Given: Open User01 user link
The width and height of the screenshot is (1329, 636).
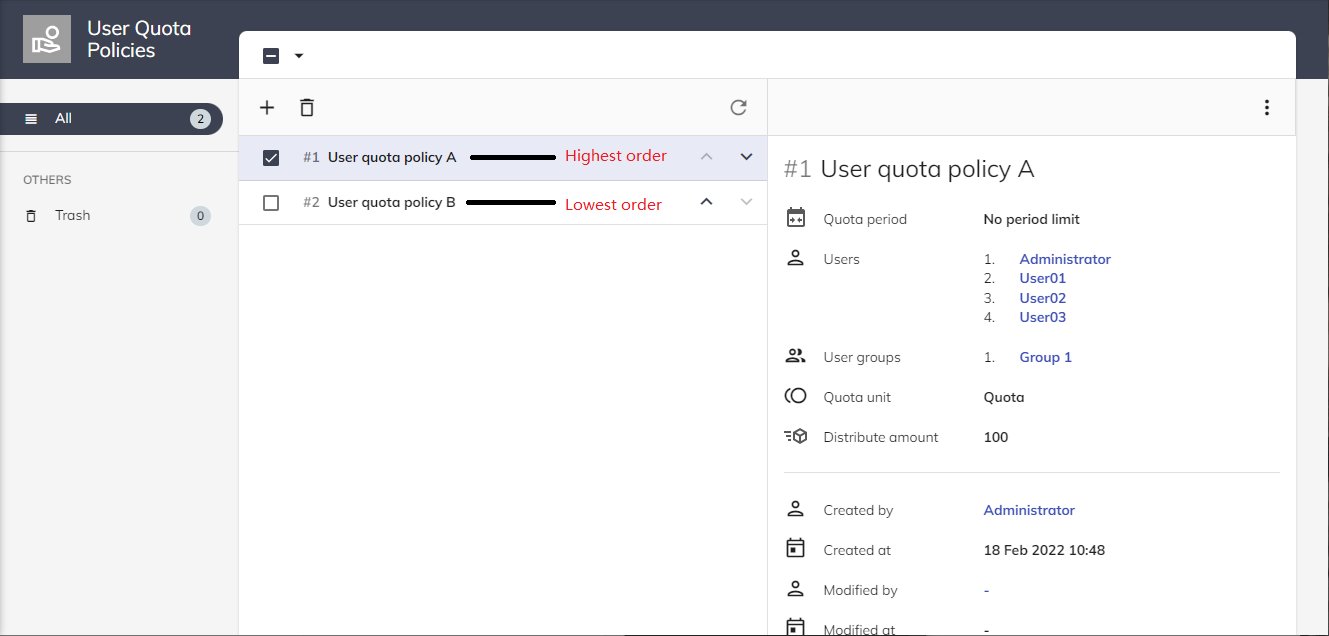Looking at the screenshot, I should tap(1042, 278).
